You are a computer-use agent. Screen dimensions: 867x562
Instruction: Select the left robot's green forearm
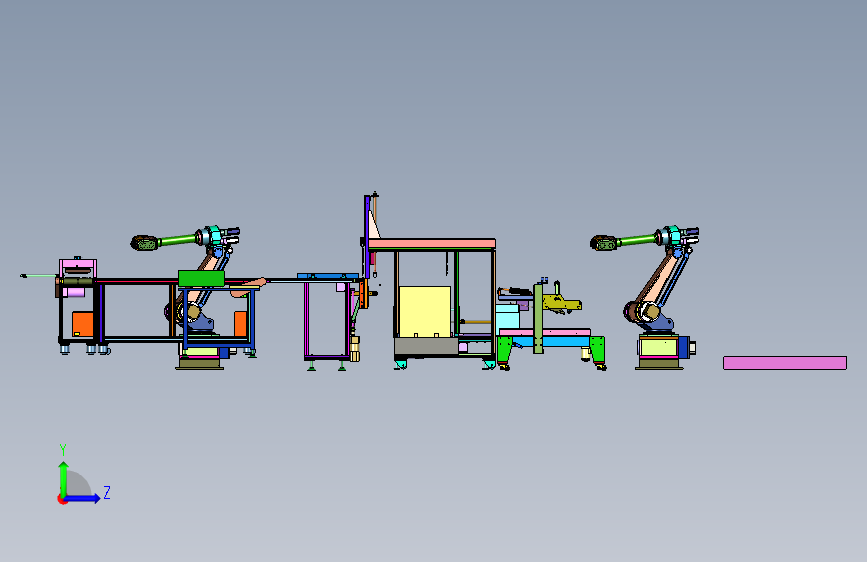(178, 241)
